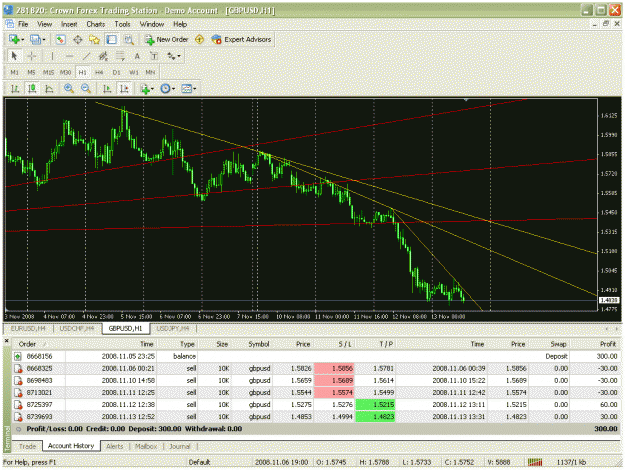Launch MetaEditor with the yellow diamond icon
The width and height of the screenshot is (625, 470).
(x=199, y=39)
